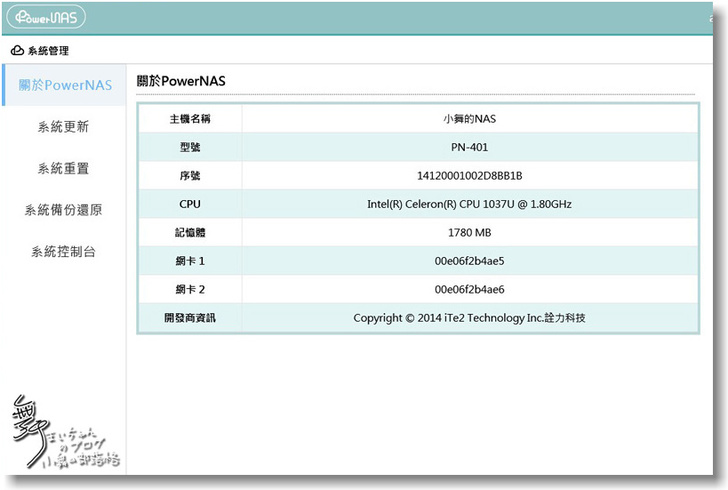Click the serial number 14120001002D8BB1B
Image resolution: width=728 pixels, height=490 pixels.
(469, 176)
